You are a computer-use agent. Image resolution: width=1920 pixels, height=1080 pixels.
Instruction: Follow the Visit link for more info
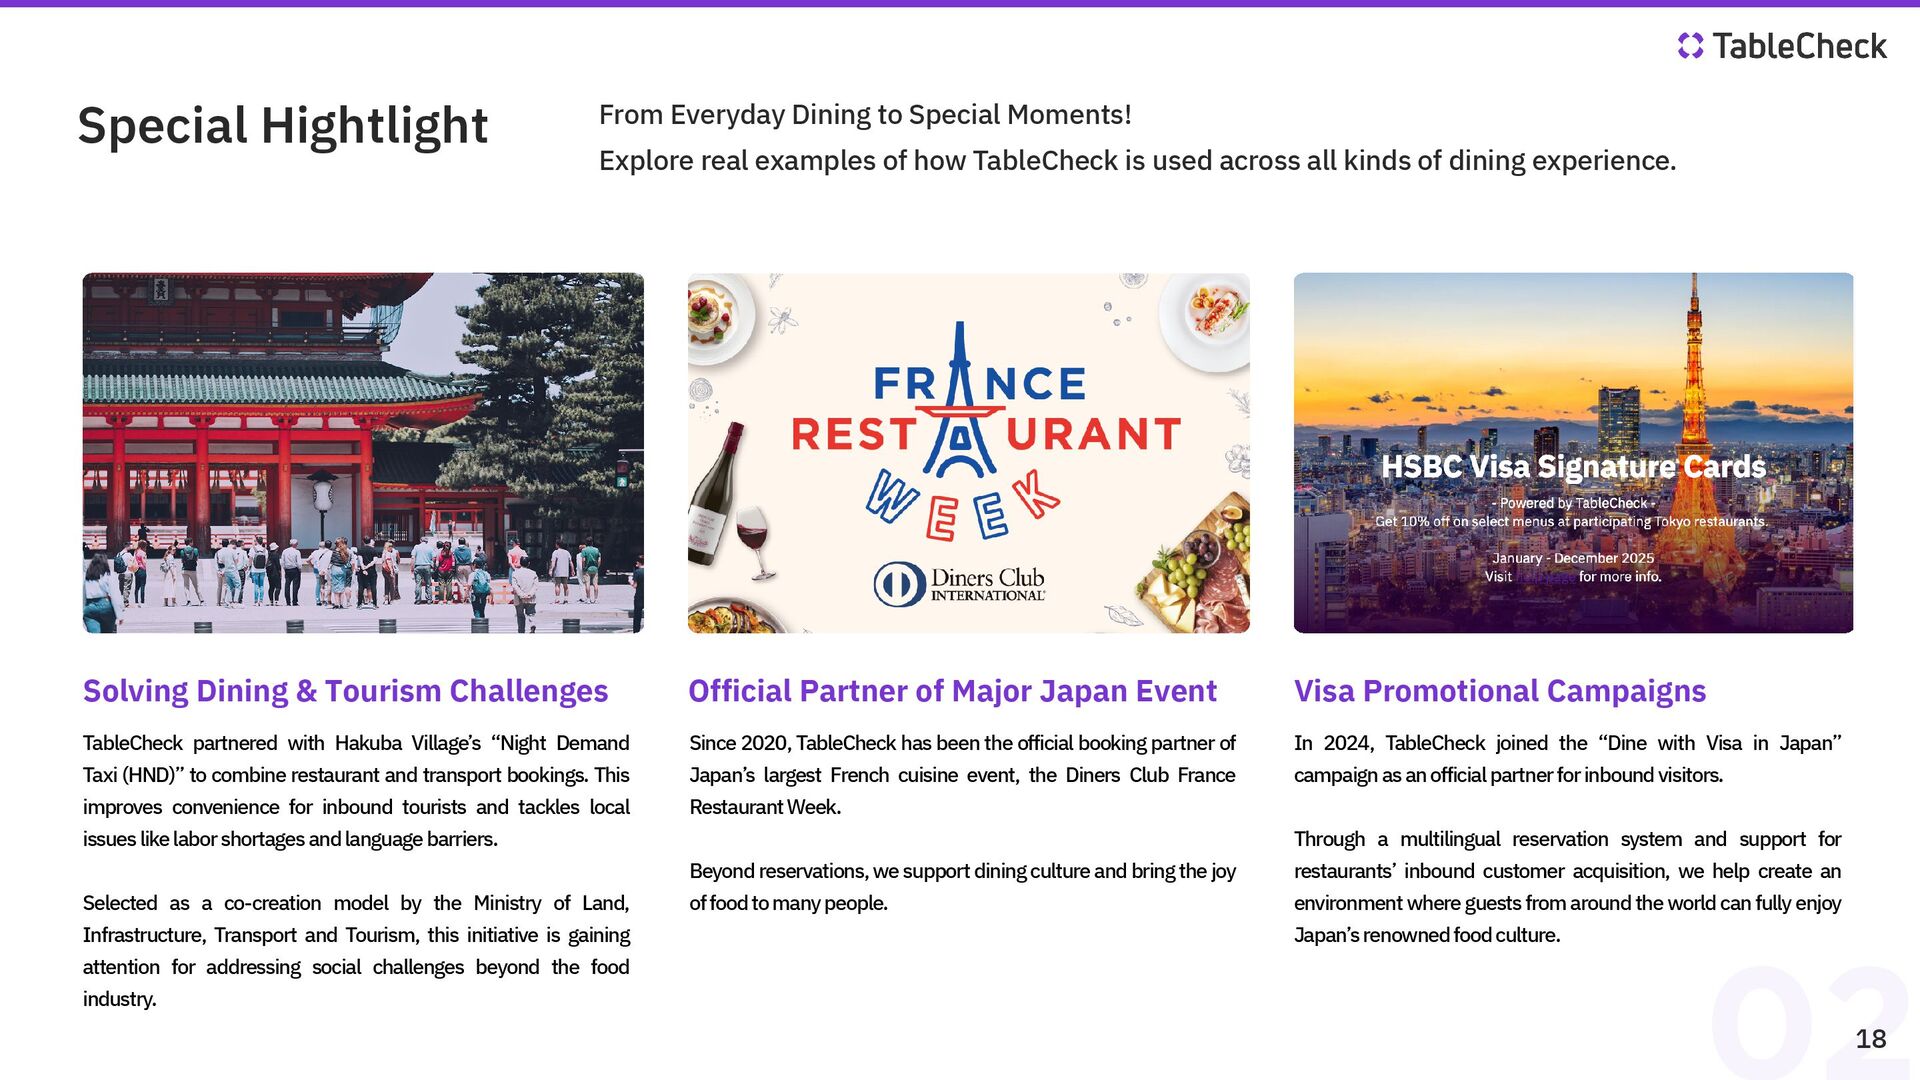pos(1545,577)
